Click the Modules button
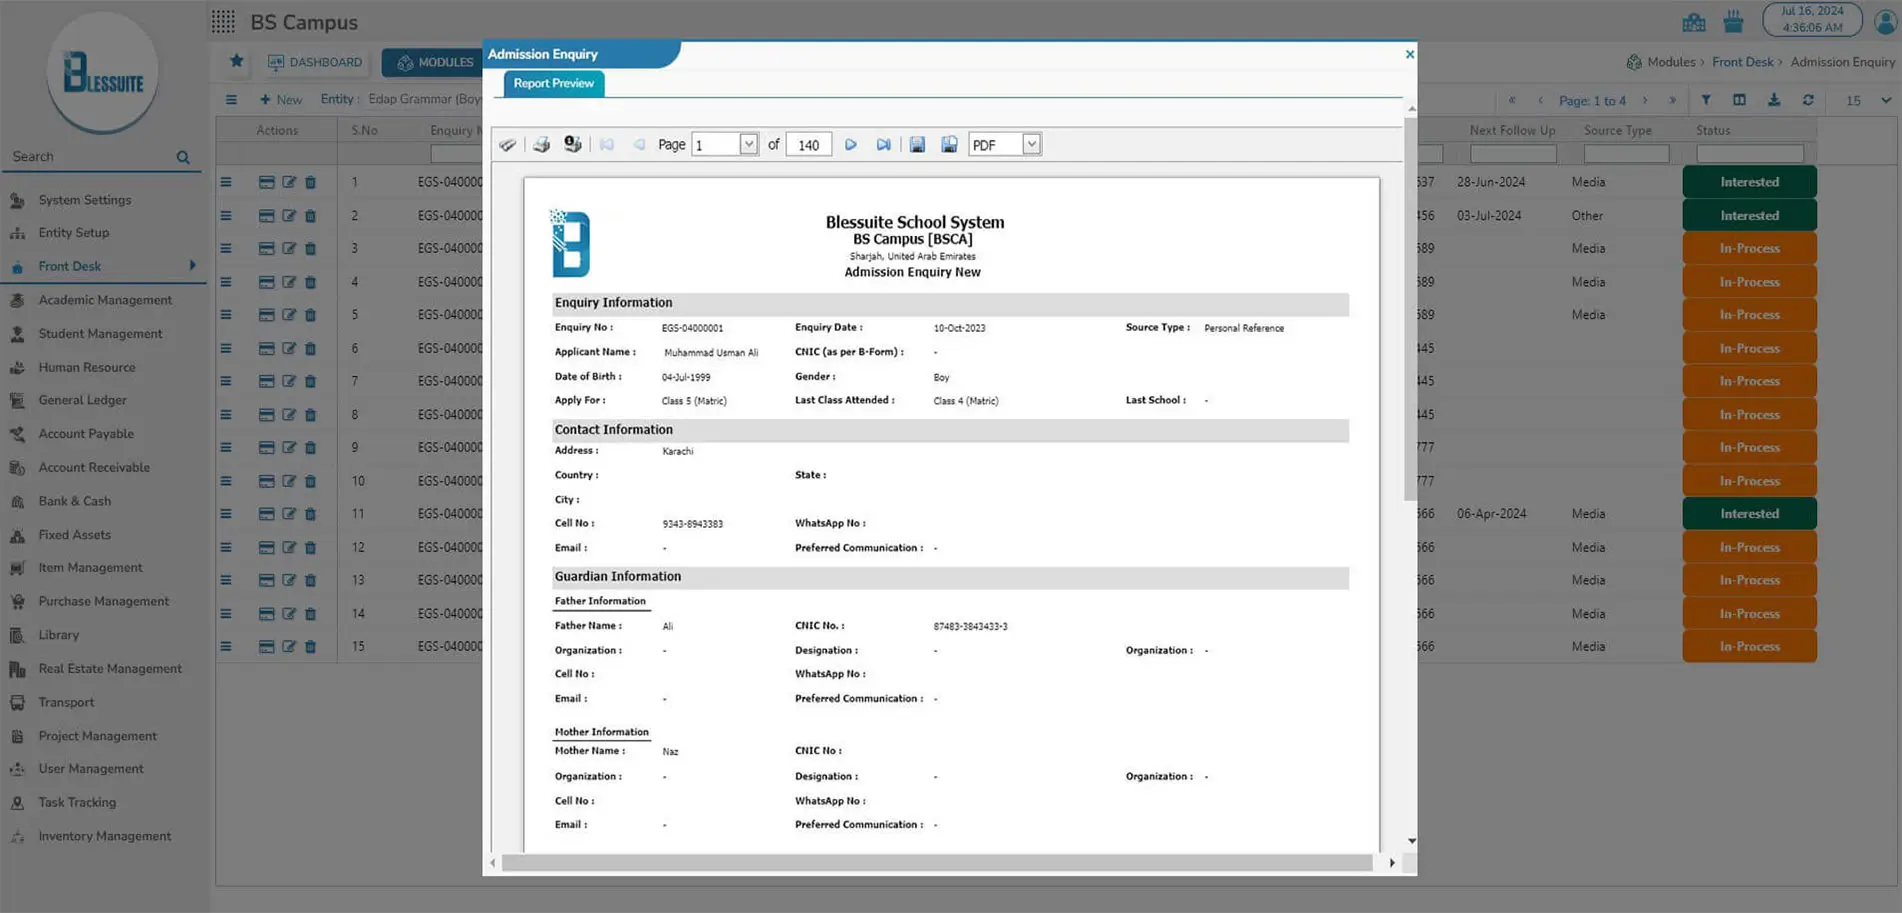This screenshot has width=1902, height=913. click(x=434, y=62)
